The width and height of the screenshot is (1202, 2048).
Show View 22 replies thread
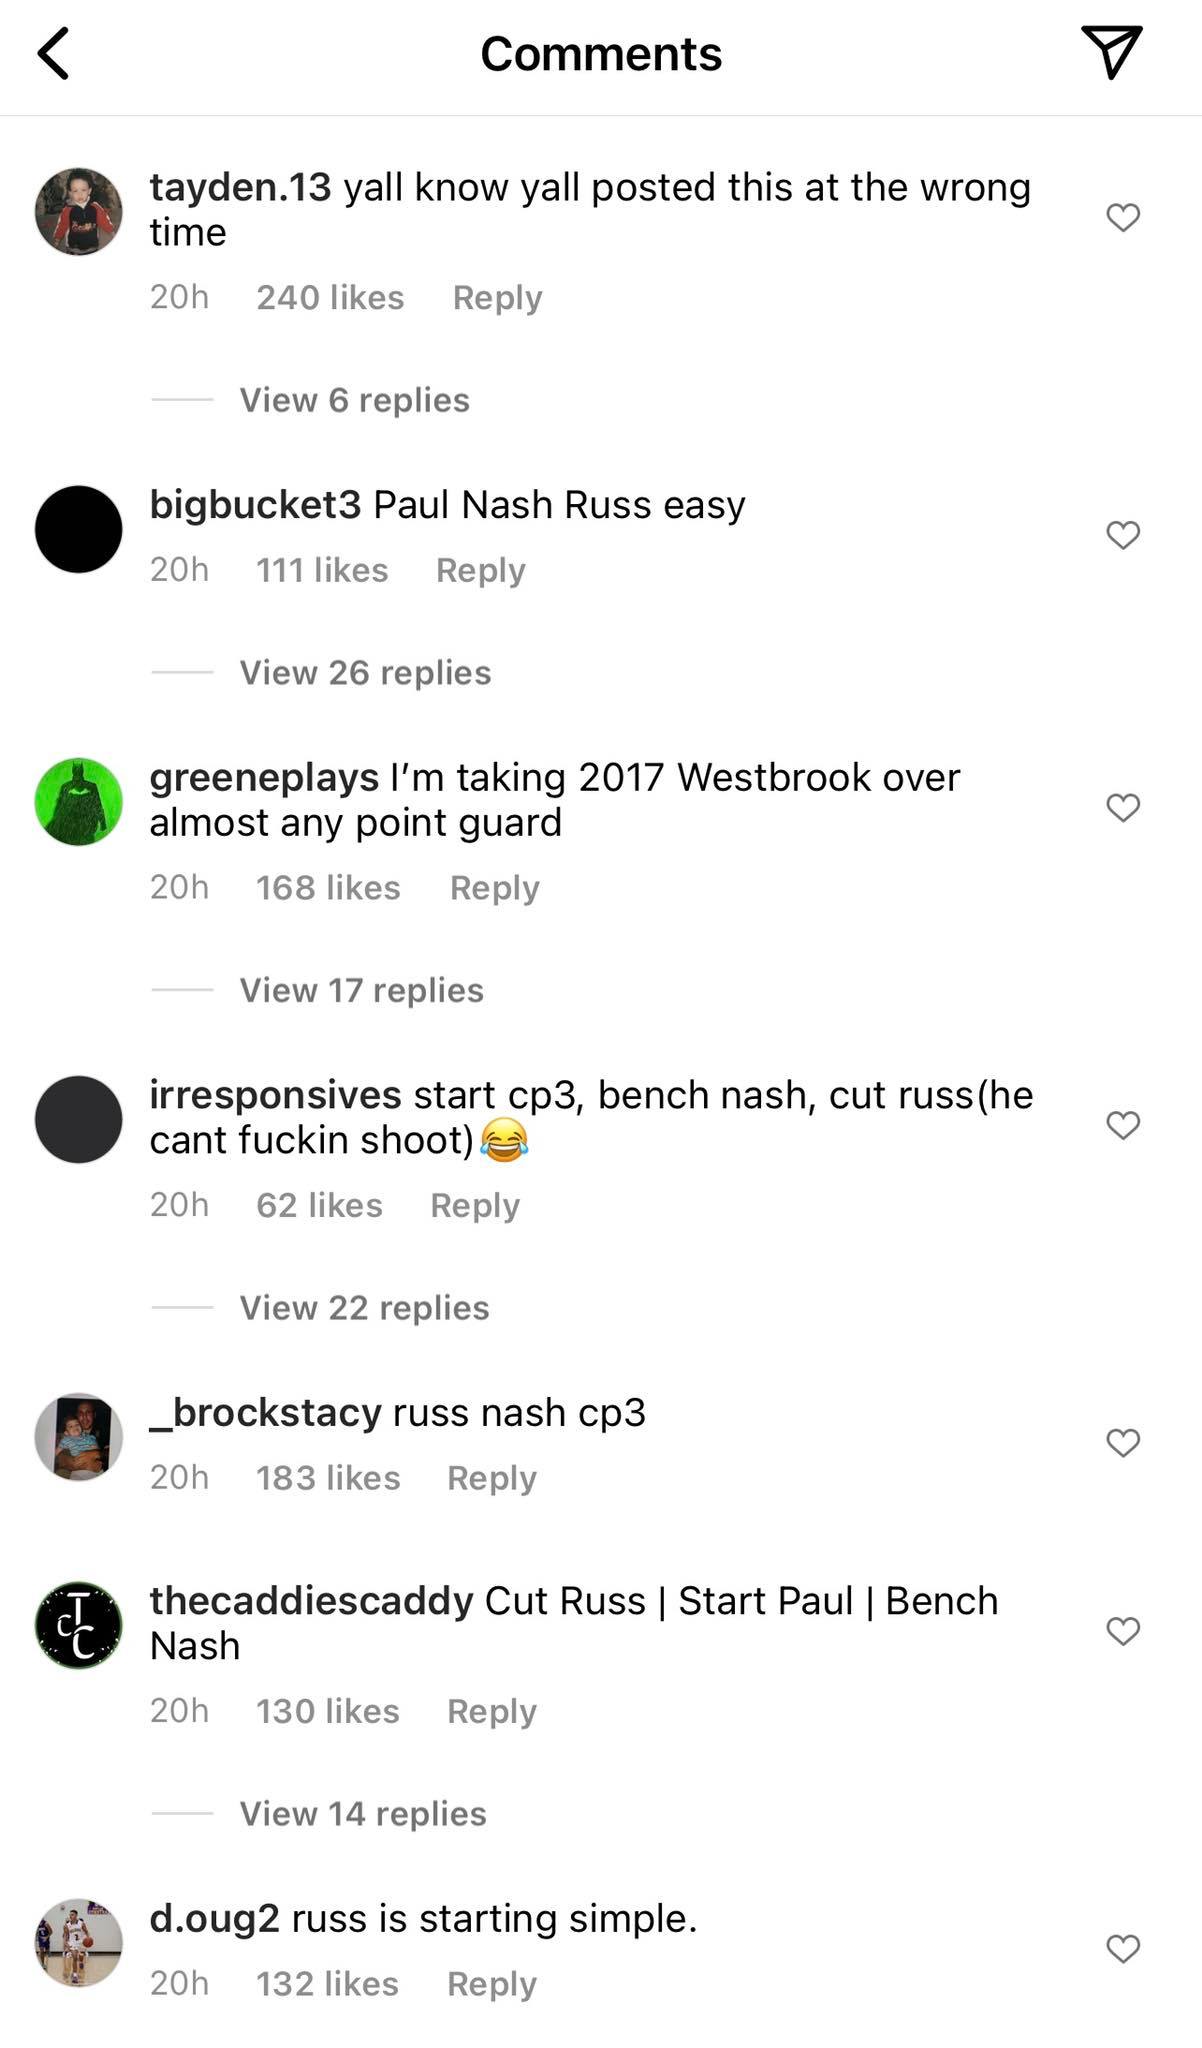click(x=364, y=1308)
